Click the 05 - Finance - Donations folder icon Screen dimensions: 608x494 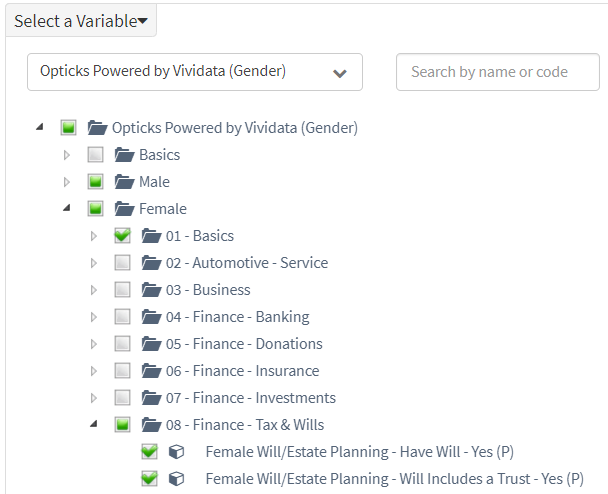point(151,344)
